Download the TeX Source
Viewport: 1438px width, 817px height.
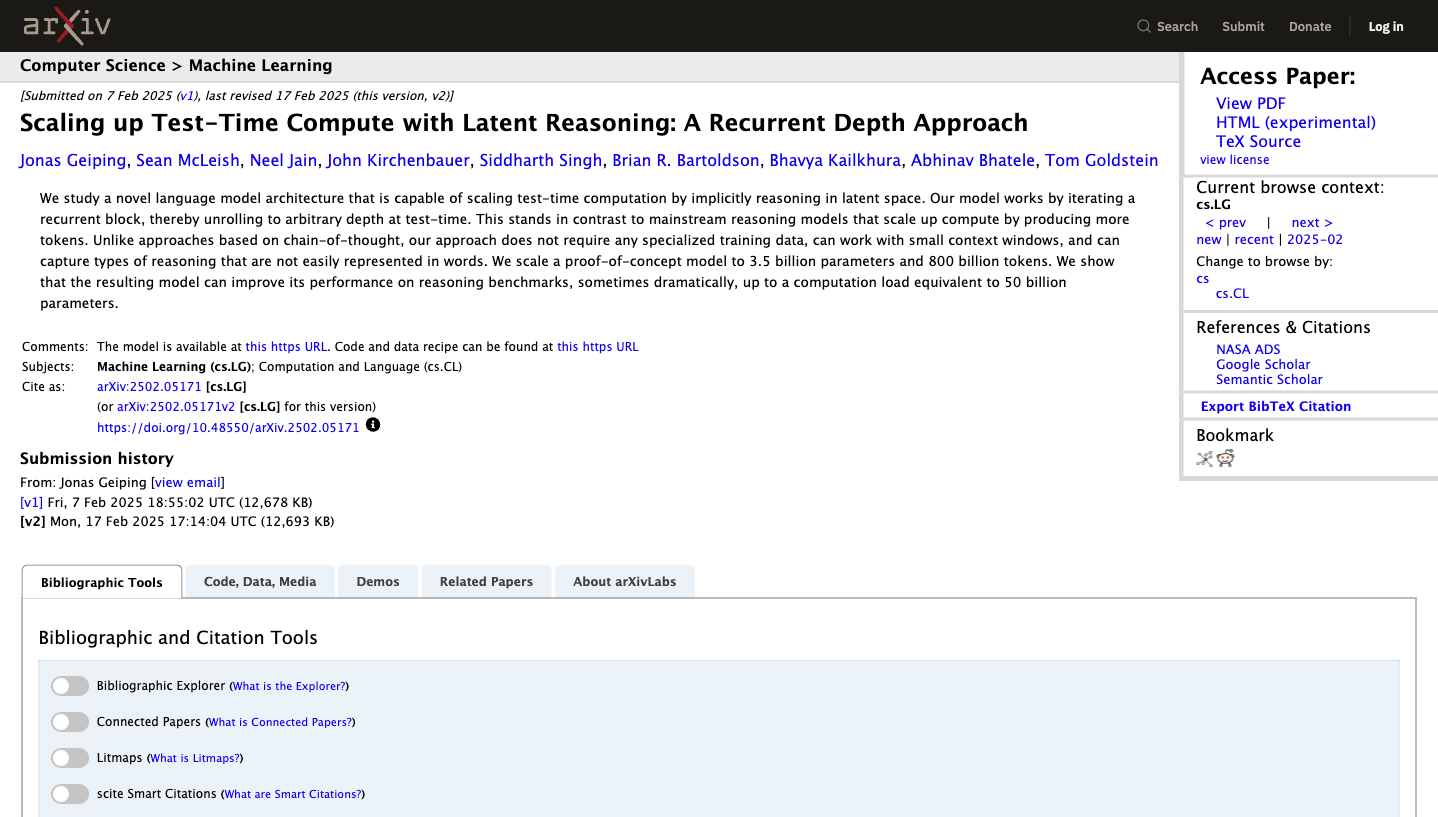tap(1258, 141)
